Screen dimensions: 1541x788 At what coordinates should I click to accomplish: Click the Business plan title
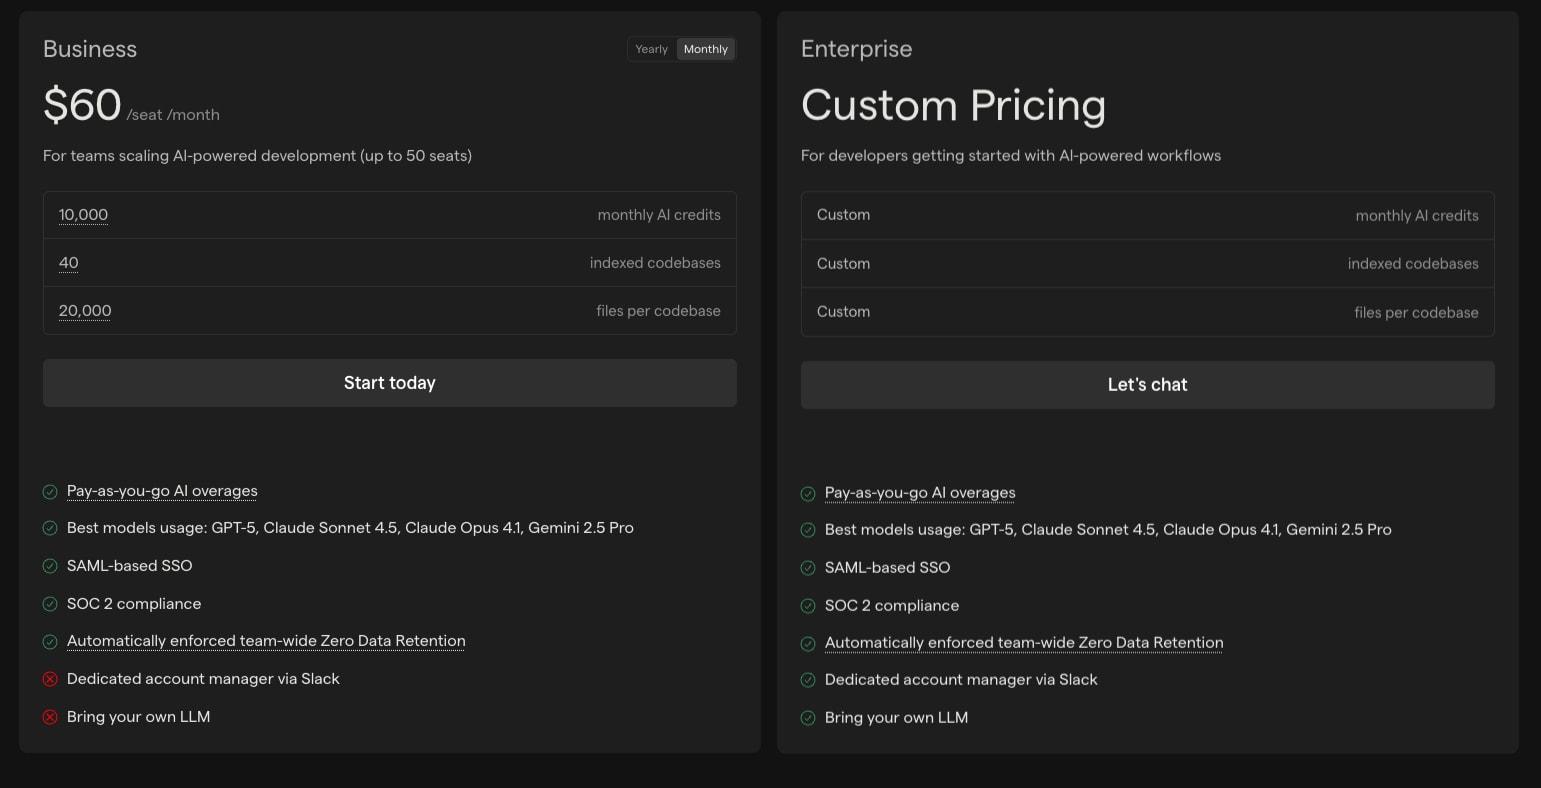(90, 49)
